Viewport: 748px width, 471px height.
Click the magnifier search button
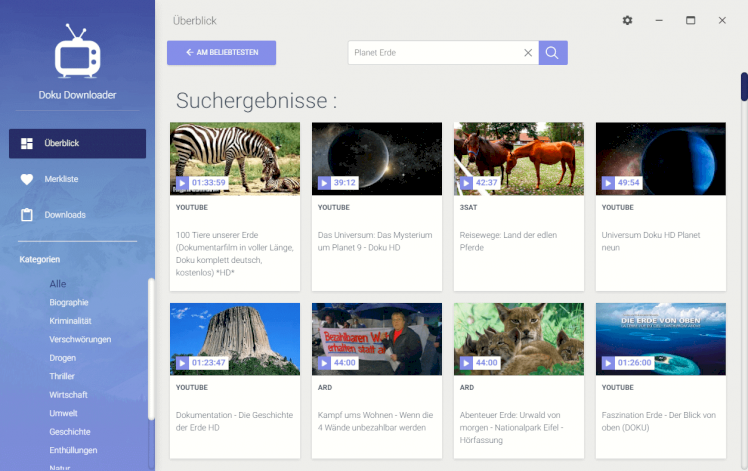point(553,53)
